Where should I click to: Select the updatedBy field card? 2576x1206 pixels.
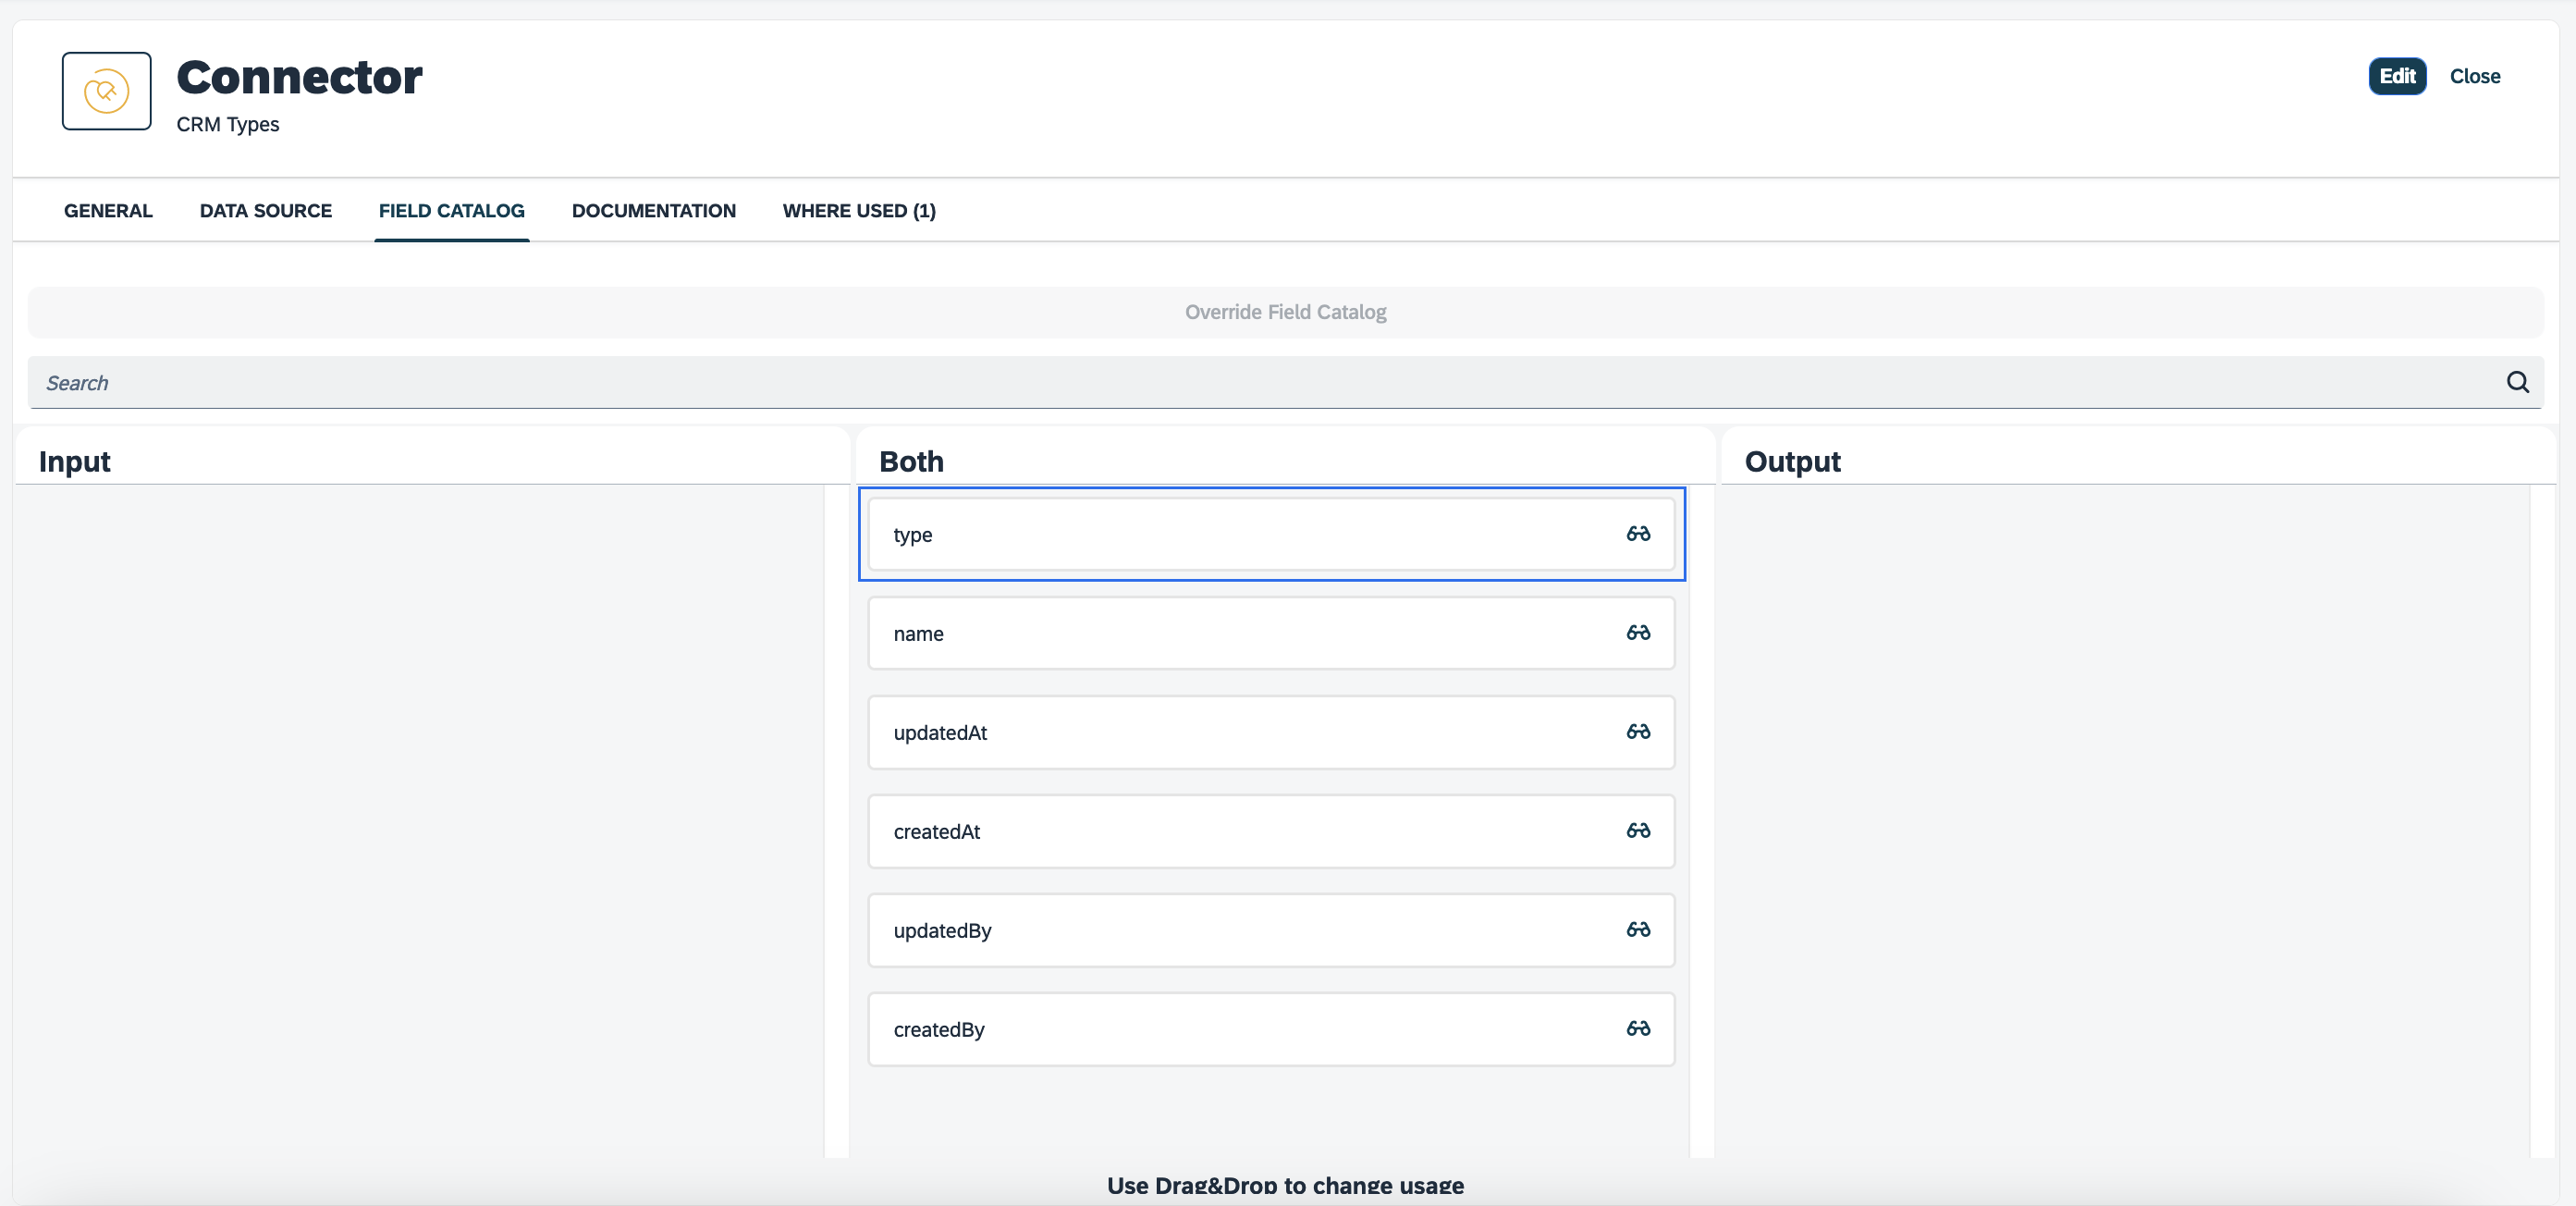1271,930
